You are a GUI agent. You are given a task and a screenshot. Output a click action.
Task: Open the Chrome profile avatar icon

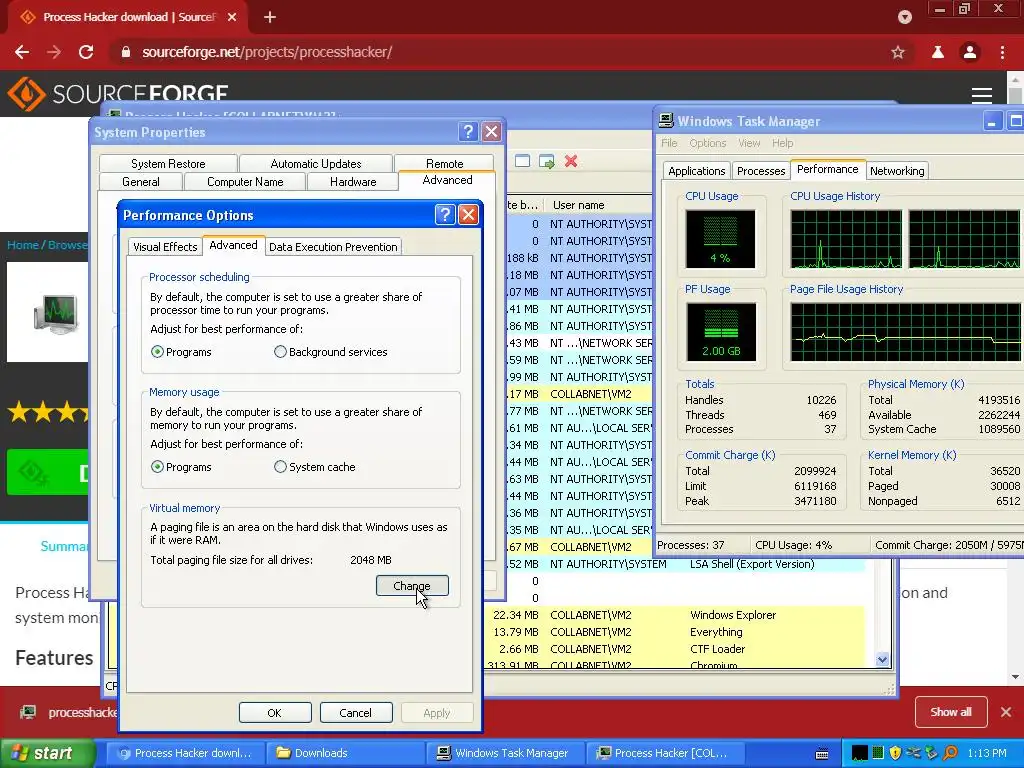click(x=970, y=52)
